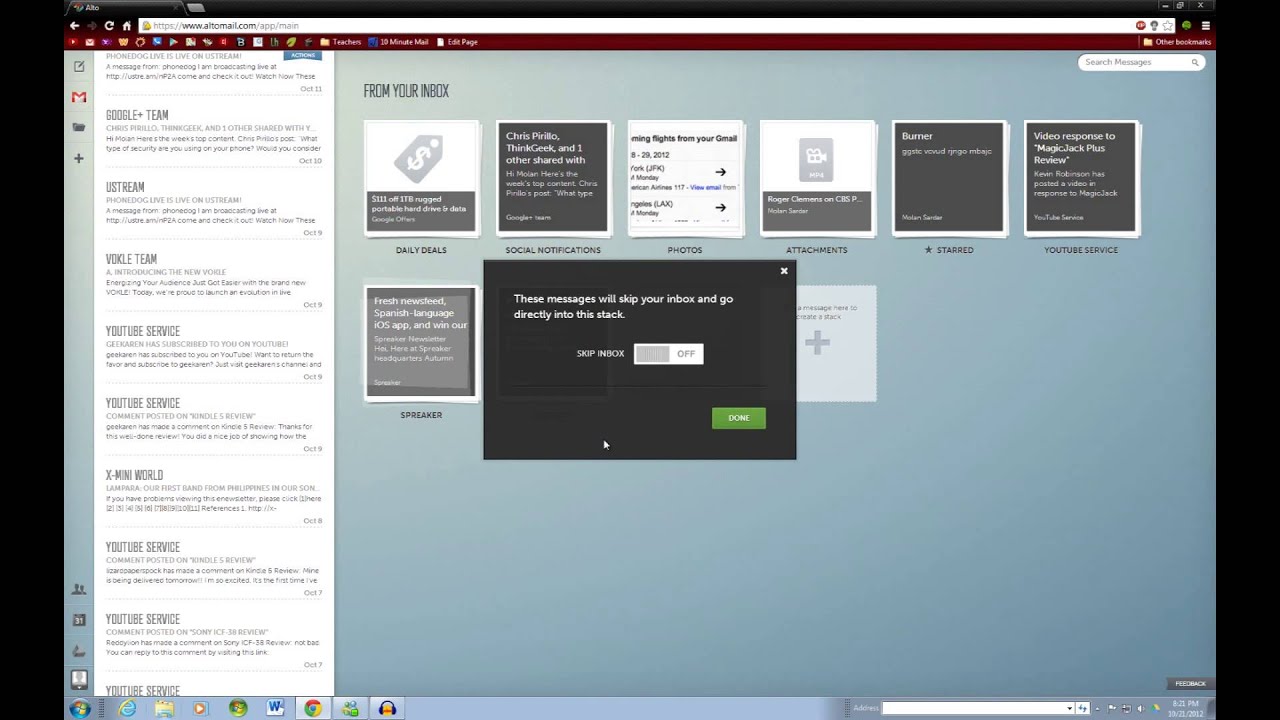1280x720 pixels.
Task: Open the Starred stack
Action: click(949, 179)
